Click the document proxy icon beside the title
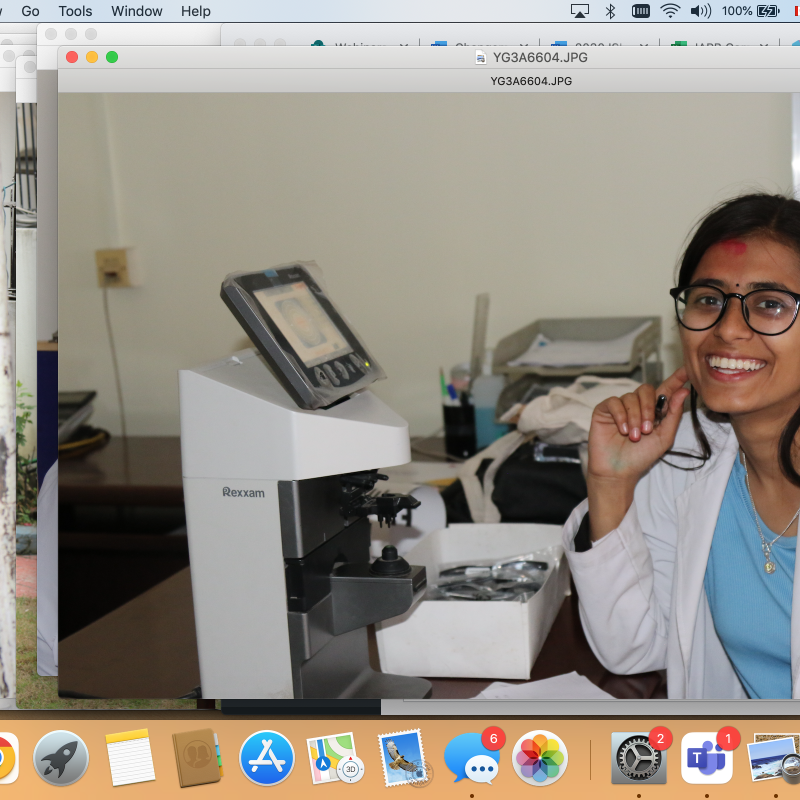This screenshot has height=800, width=800. (480, 57)
